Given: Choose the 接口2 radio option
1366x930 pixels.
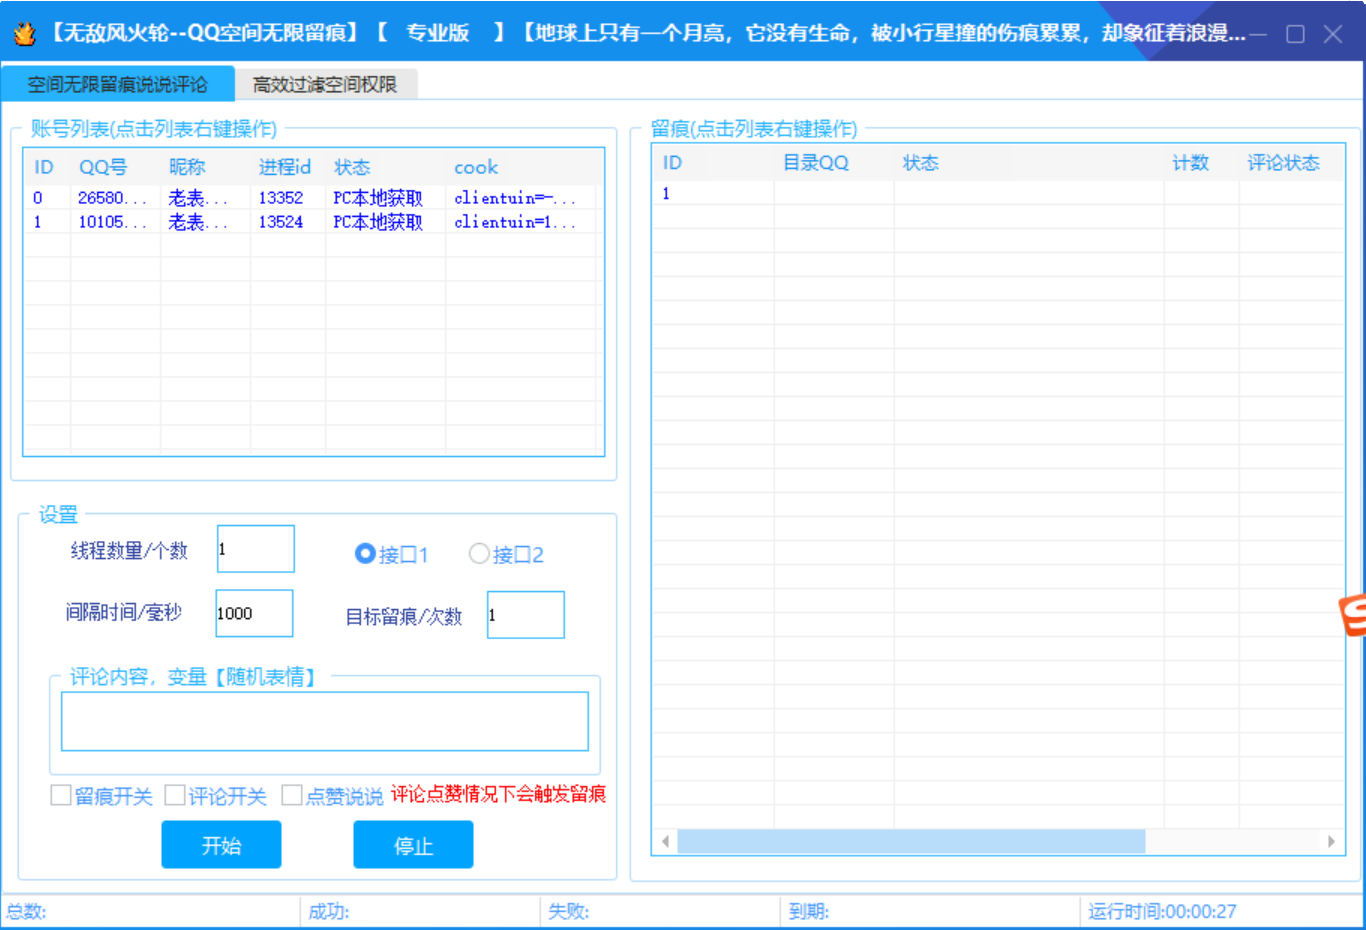Looking at the screenshot, I should click(x=479, y=554).
